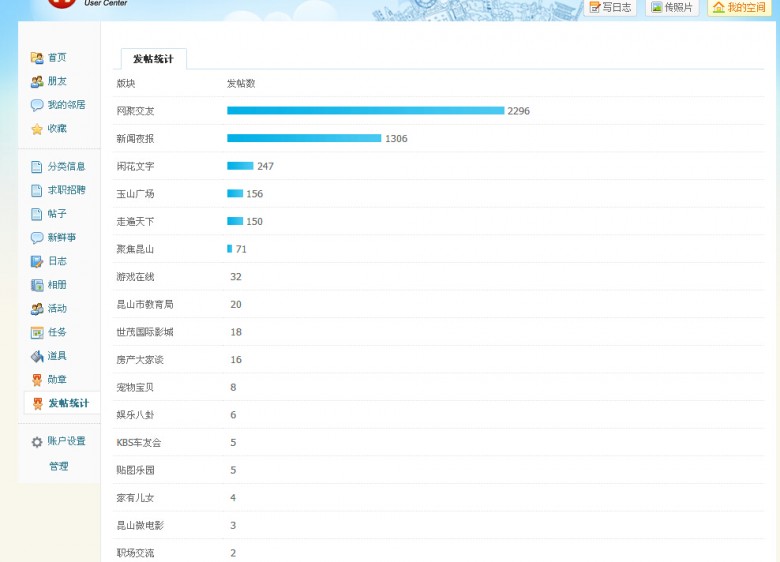
Task: Click the 帖子 document icon
Action: point(37,214)
